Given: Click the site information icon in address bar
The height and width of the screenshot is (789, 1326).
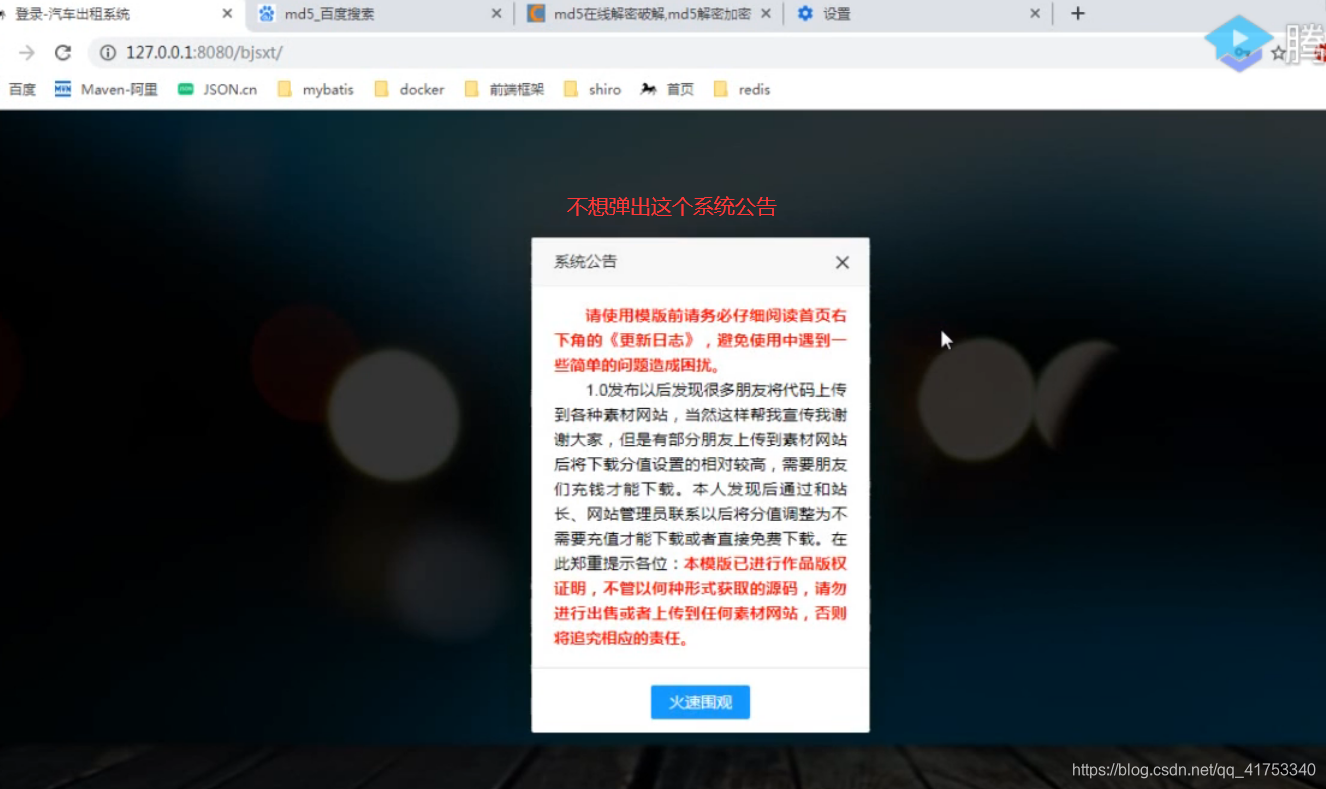Looking at the screenshot, I should tap(108, 52).
